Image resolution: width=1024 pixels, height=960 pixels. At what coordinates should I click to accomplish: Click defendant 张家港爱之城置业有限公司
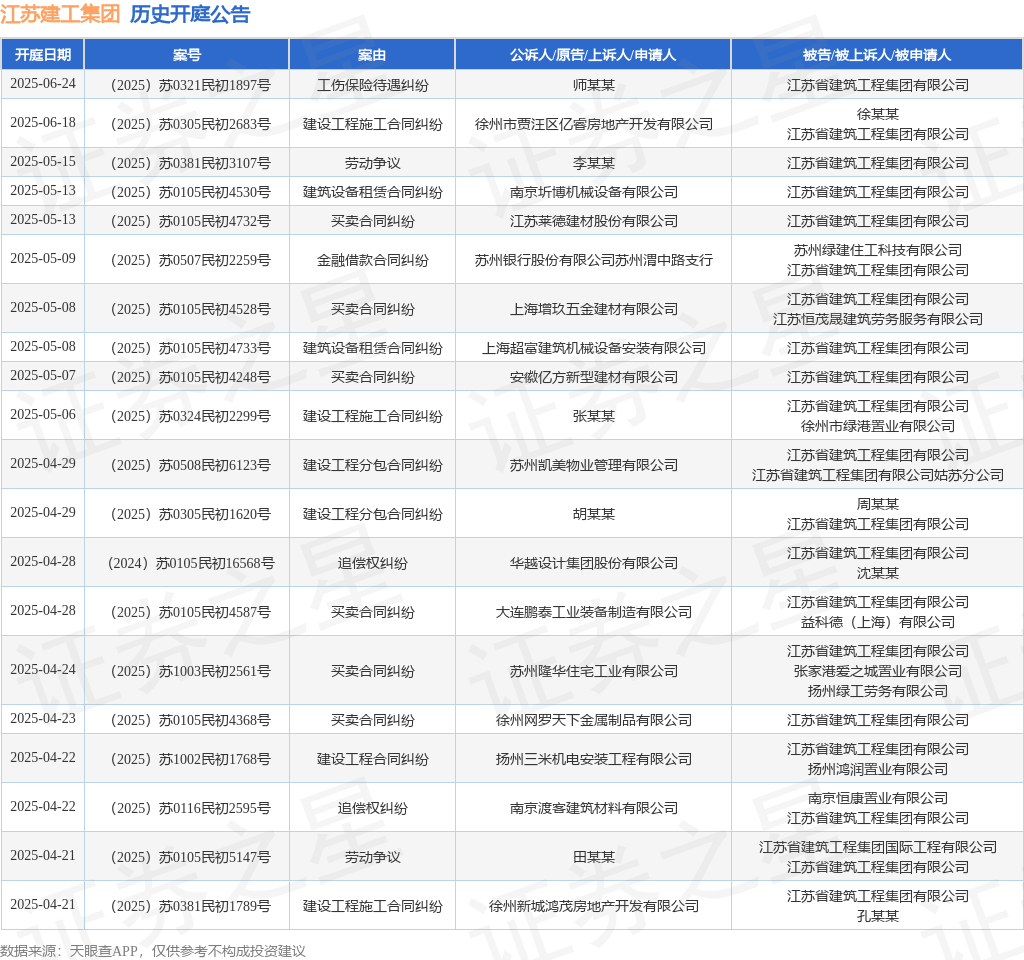[878, 671]
